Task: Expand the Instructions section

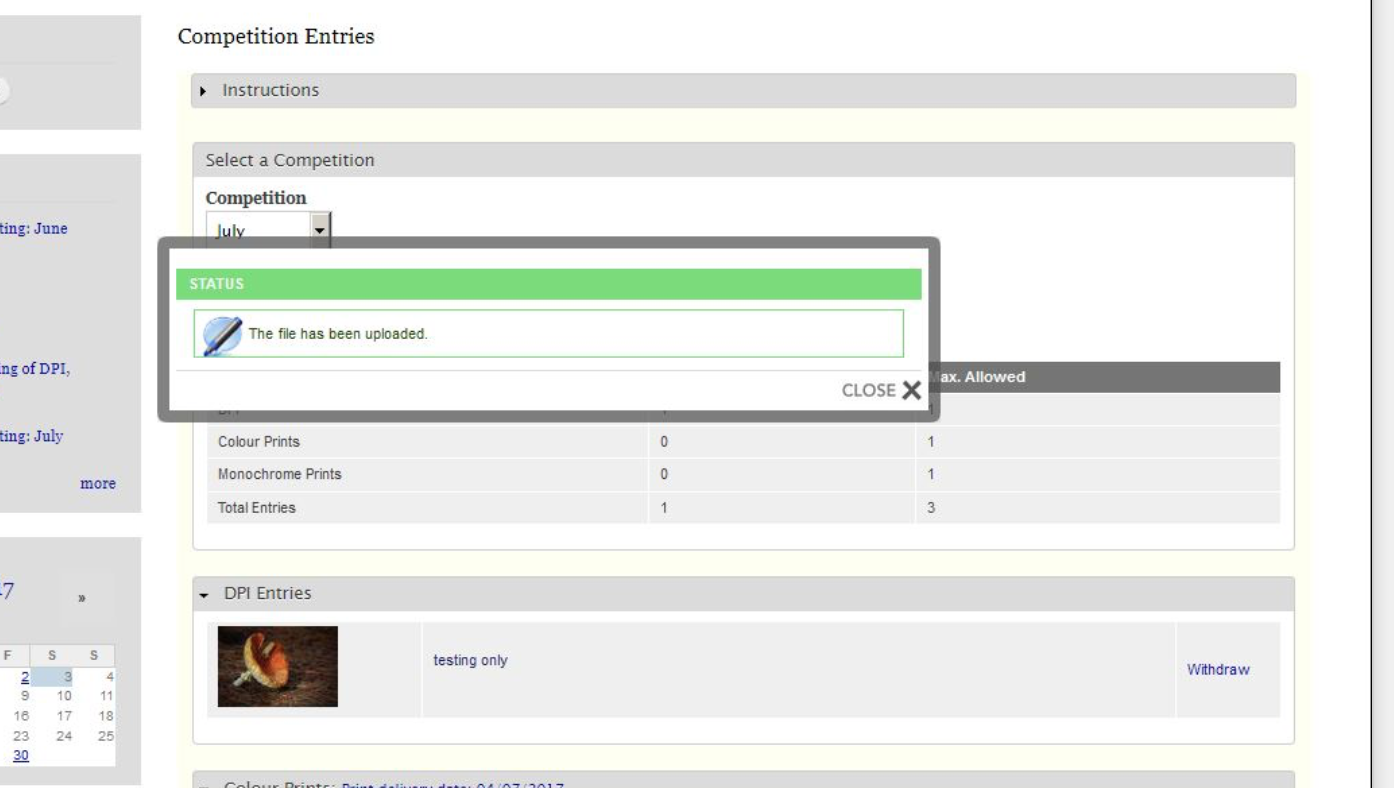Action: click(743, 90)
